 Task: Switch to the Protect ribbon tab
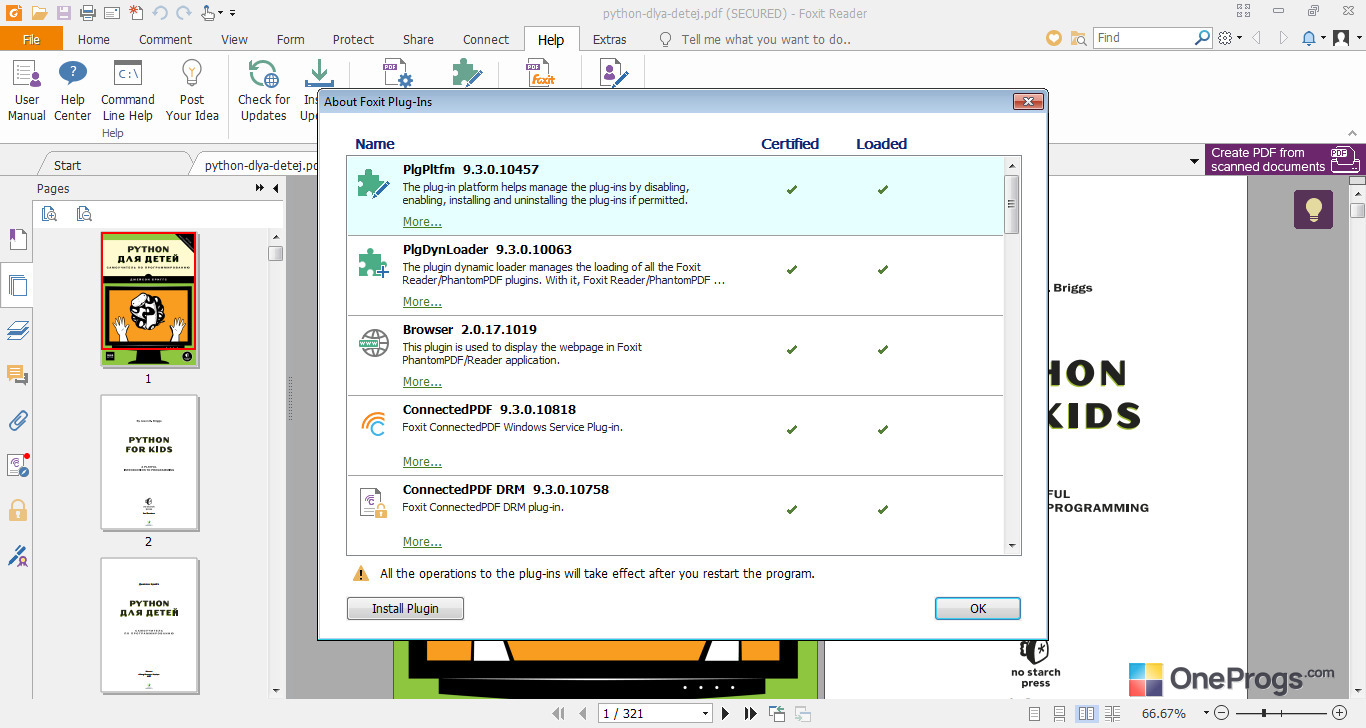(353, 39)
